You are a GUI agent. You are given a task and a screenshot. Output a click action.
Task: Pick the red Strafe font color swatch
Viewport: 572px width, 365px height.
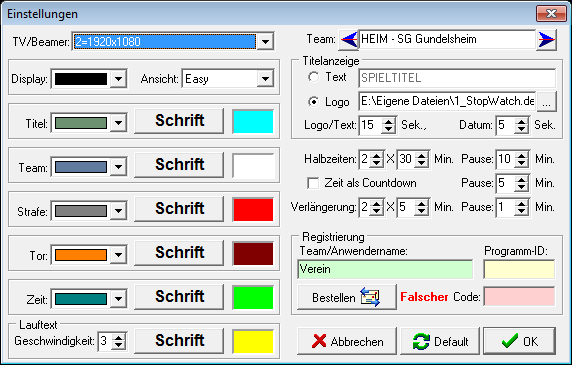[253, 209]
